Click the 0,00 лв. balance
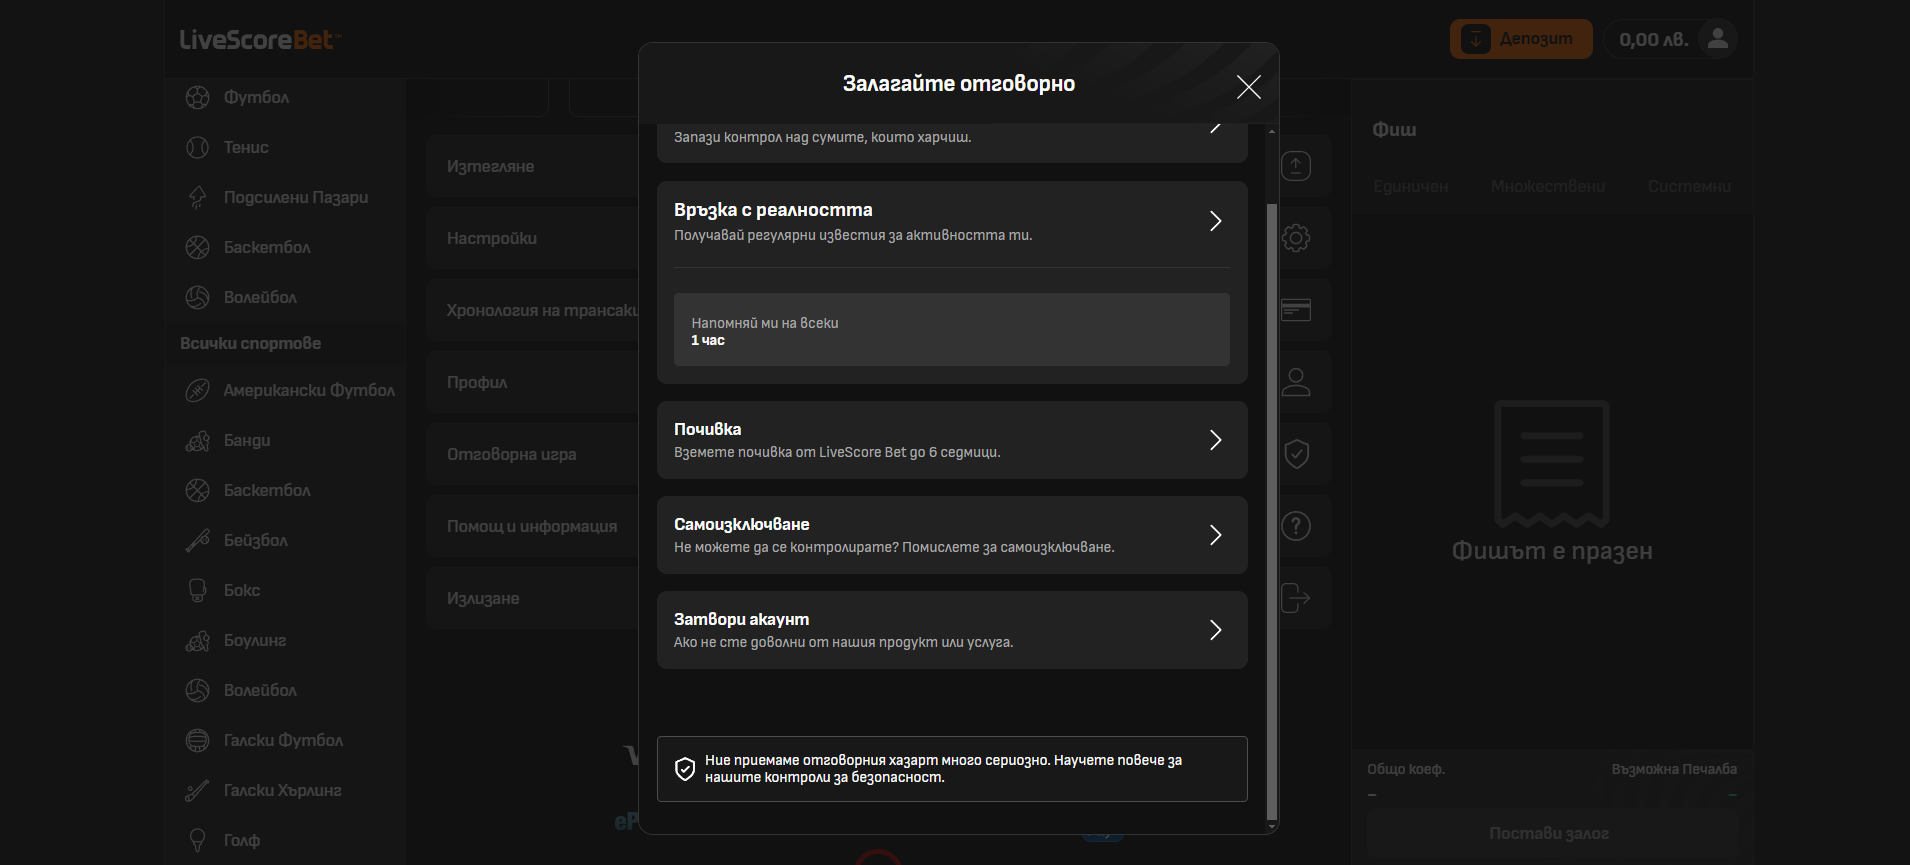The height and width of the screenshot is (865, 1910). tap(1653, 40)
